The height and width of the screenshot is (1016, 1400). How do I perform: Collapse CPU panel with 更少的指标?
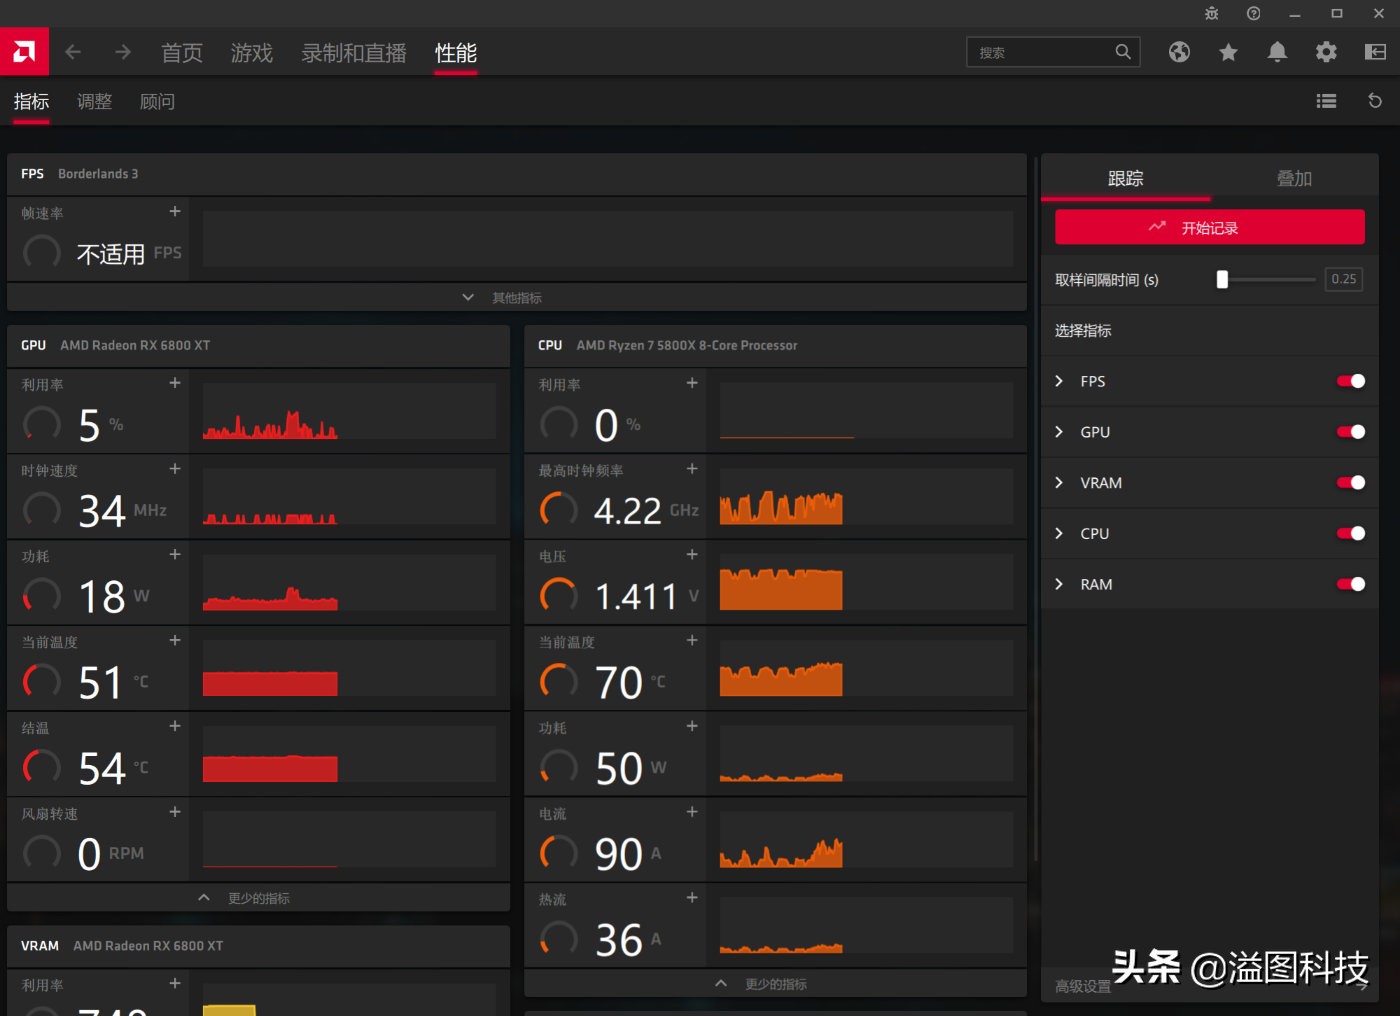coord(775,984)
